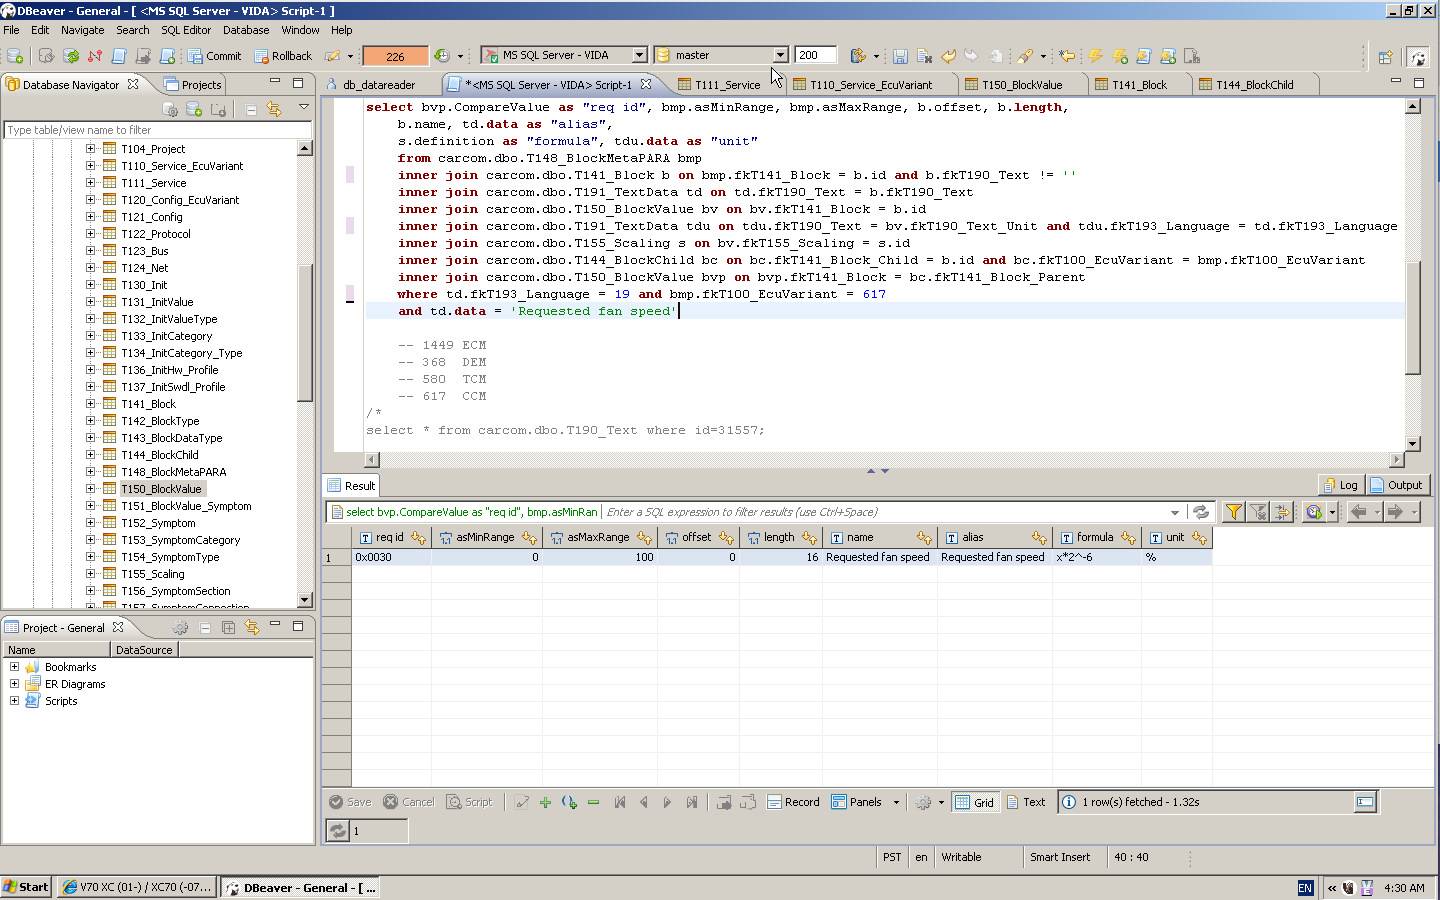Expand the T141_Block tree node
The image size is (1440, 900).
tap(90, 404)
